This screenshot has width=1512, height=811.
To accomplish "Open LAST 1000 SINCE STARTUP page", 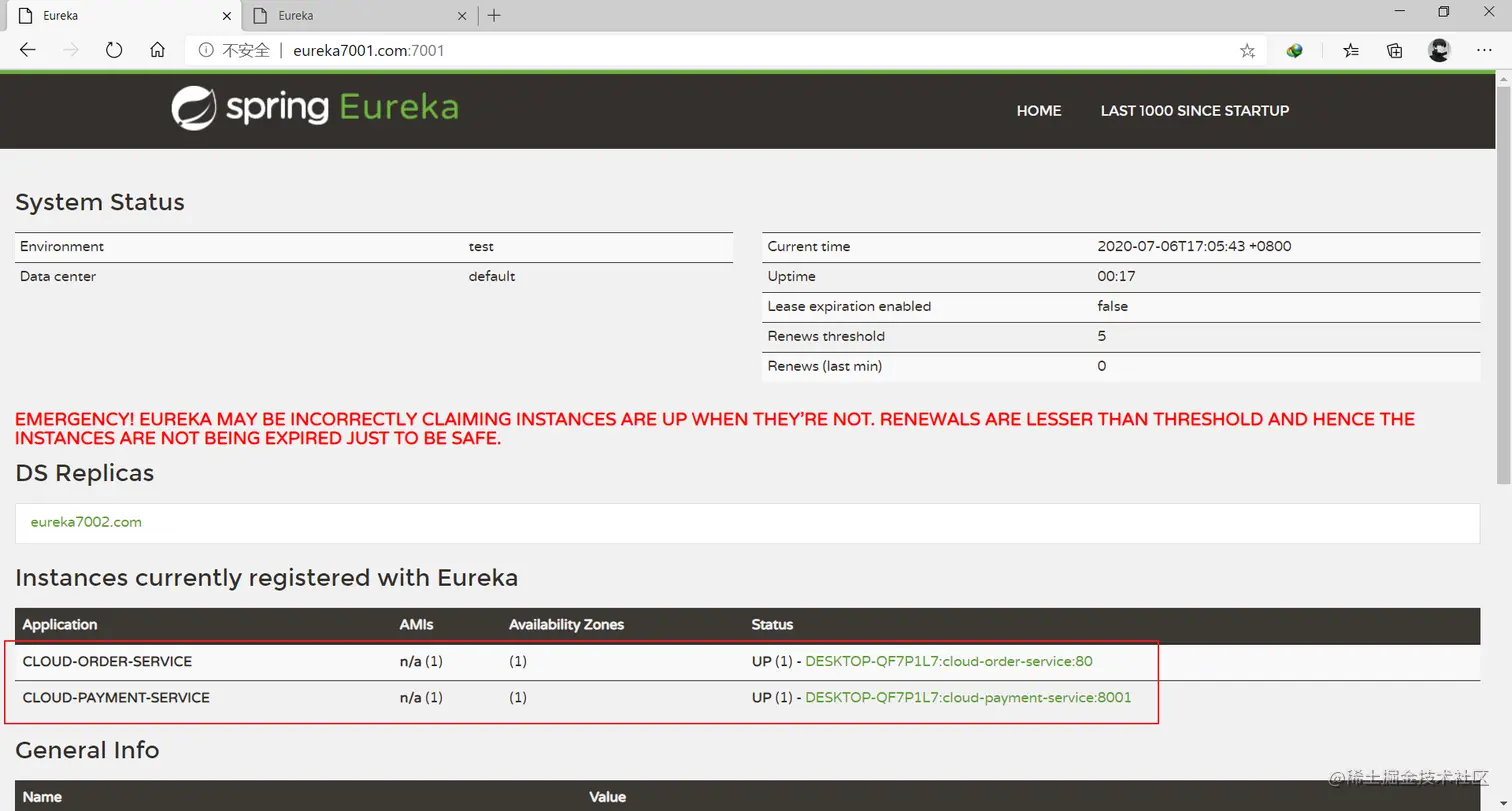I will coord(1195,111).
